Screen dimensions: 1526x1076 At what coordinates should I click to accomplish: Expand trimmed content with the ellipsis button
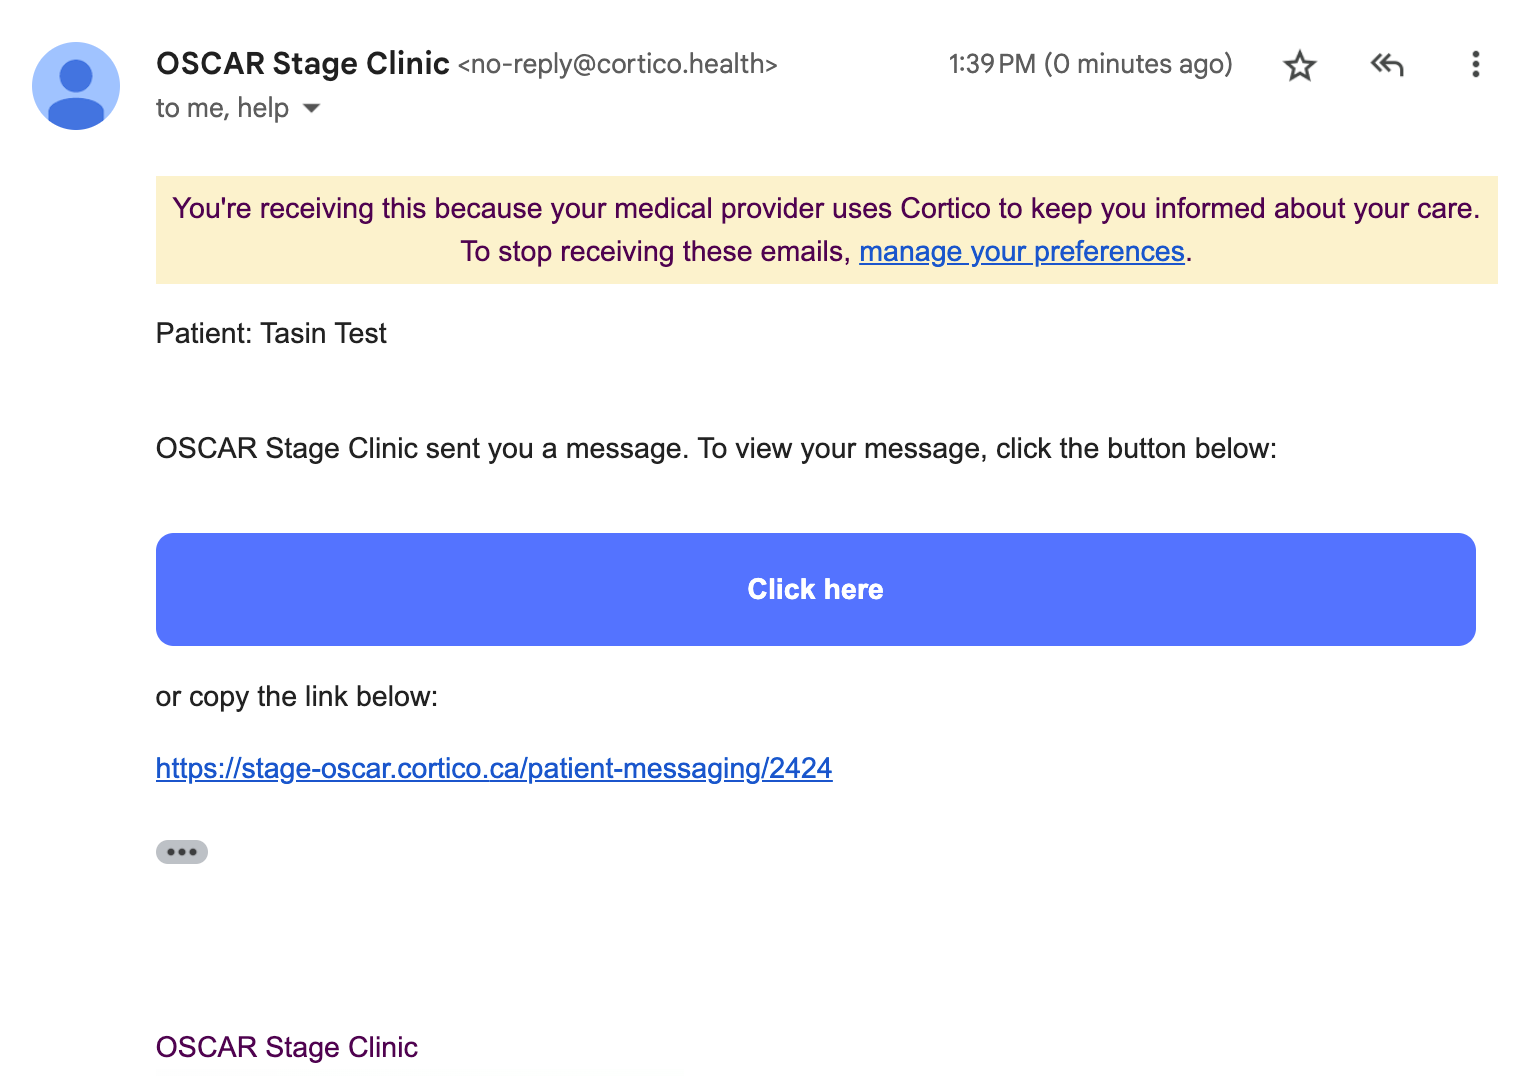pyautogui.click(x=182, y=852)
